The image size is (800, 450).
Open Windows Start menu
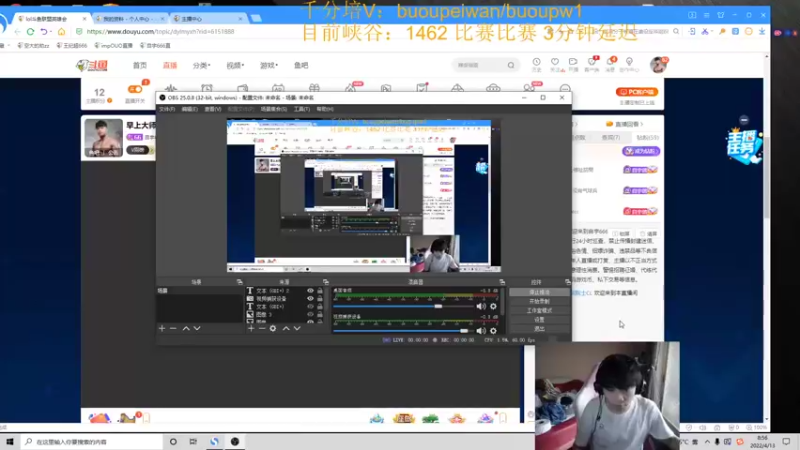point(10,442)
